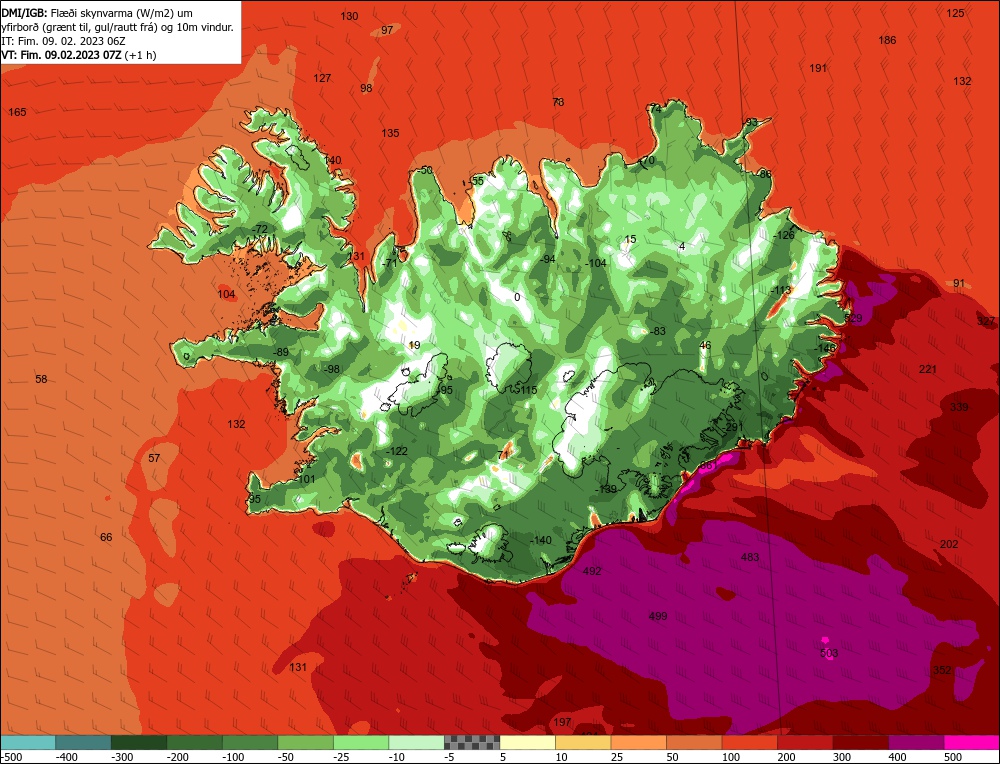Click the map value 97
The width and height of the screenshot is (1000, 764).
387,30
